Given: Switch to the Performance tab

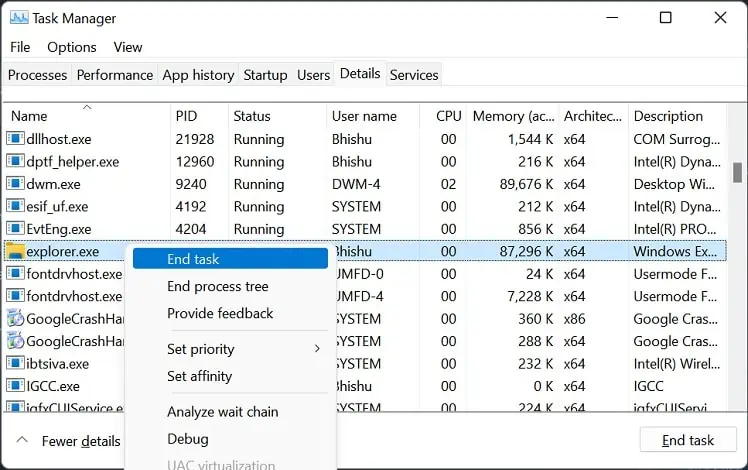Looking at the screenshot, I should [114, 75].
